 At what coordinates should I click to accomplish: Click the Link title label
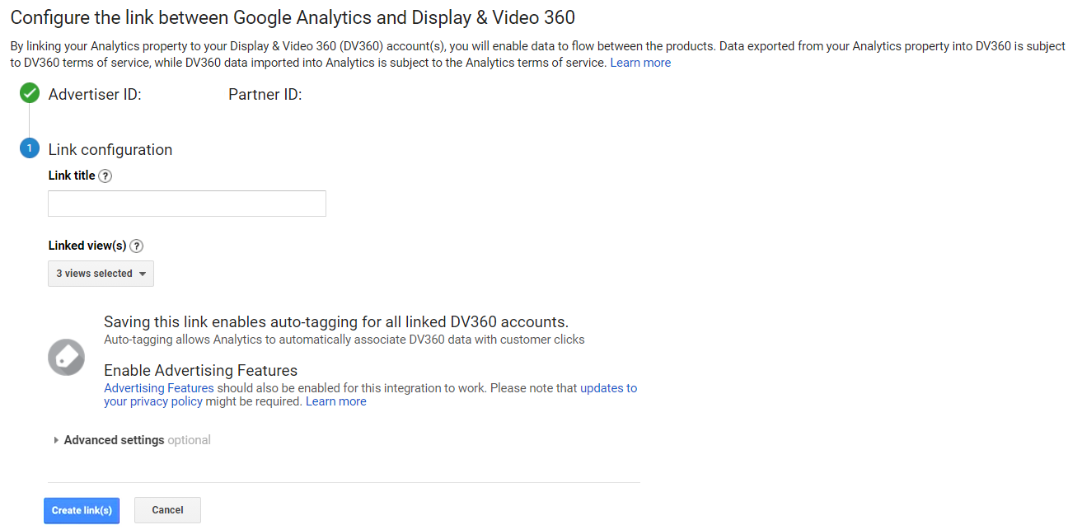tap(72, 176)
